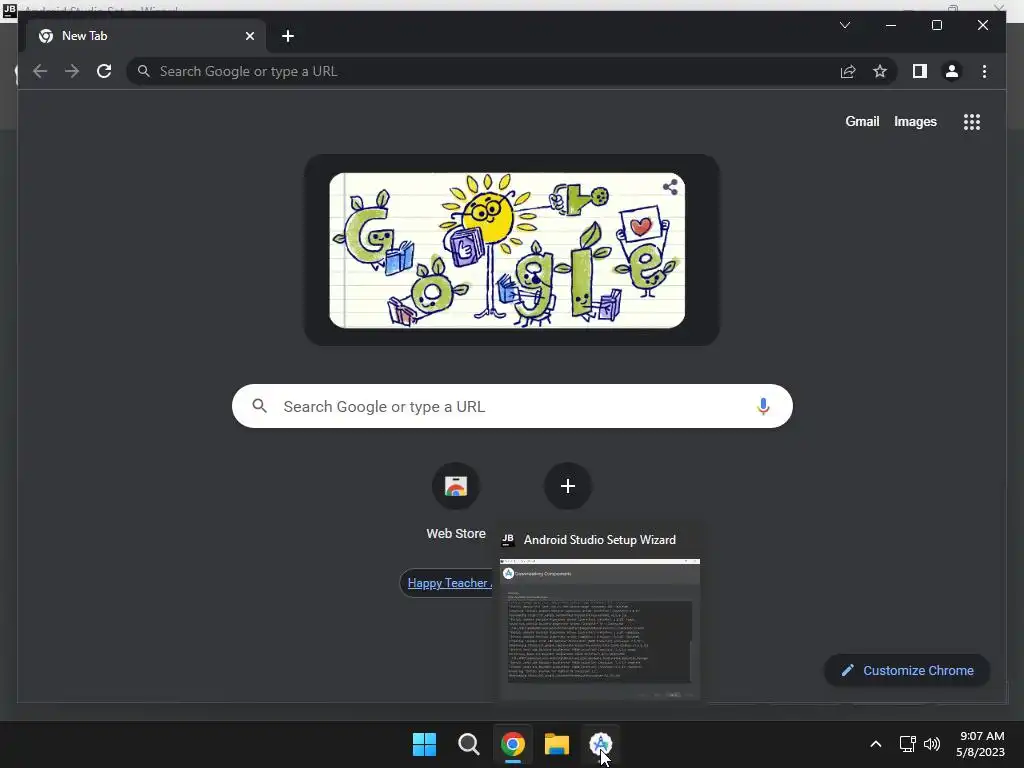Click the Add shortcut plus button
The width and height of the screenshot is (1024, 768).
coord(568,486)
